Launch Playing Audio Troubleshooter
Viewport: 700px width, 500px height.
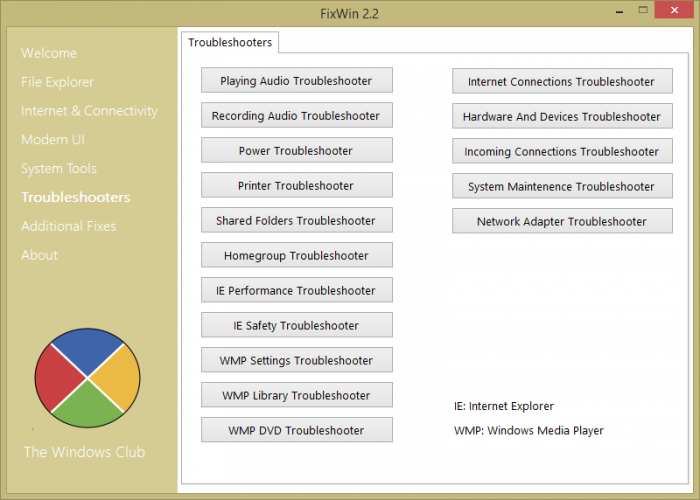[297, 80]
